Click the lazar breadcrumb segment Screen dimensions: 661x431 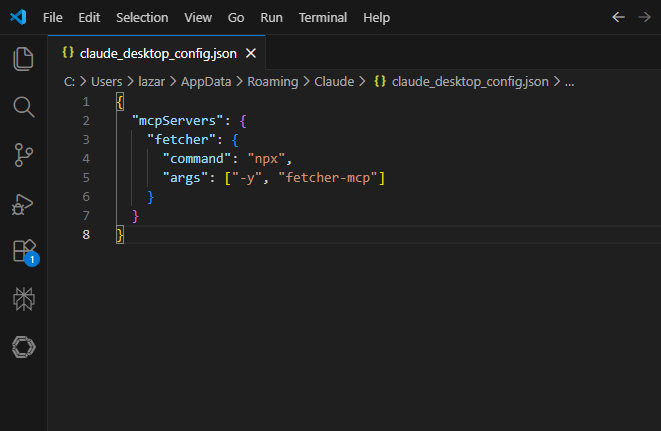tap(152, 81)
